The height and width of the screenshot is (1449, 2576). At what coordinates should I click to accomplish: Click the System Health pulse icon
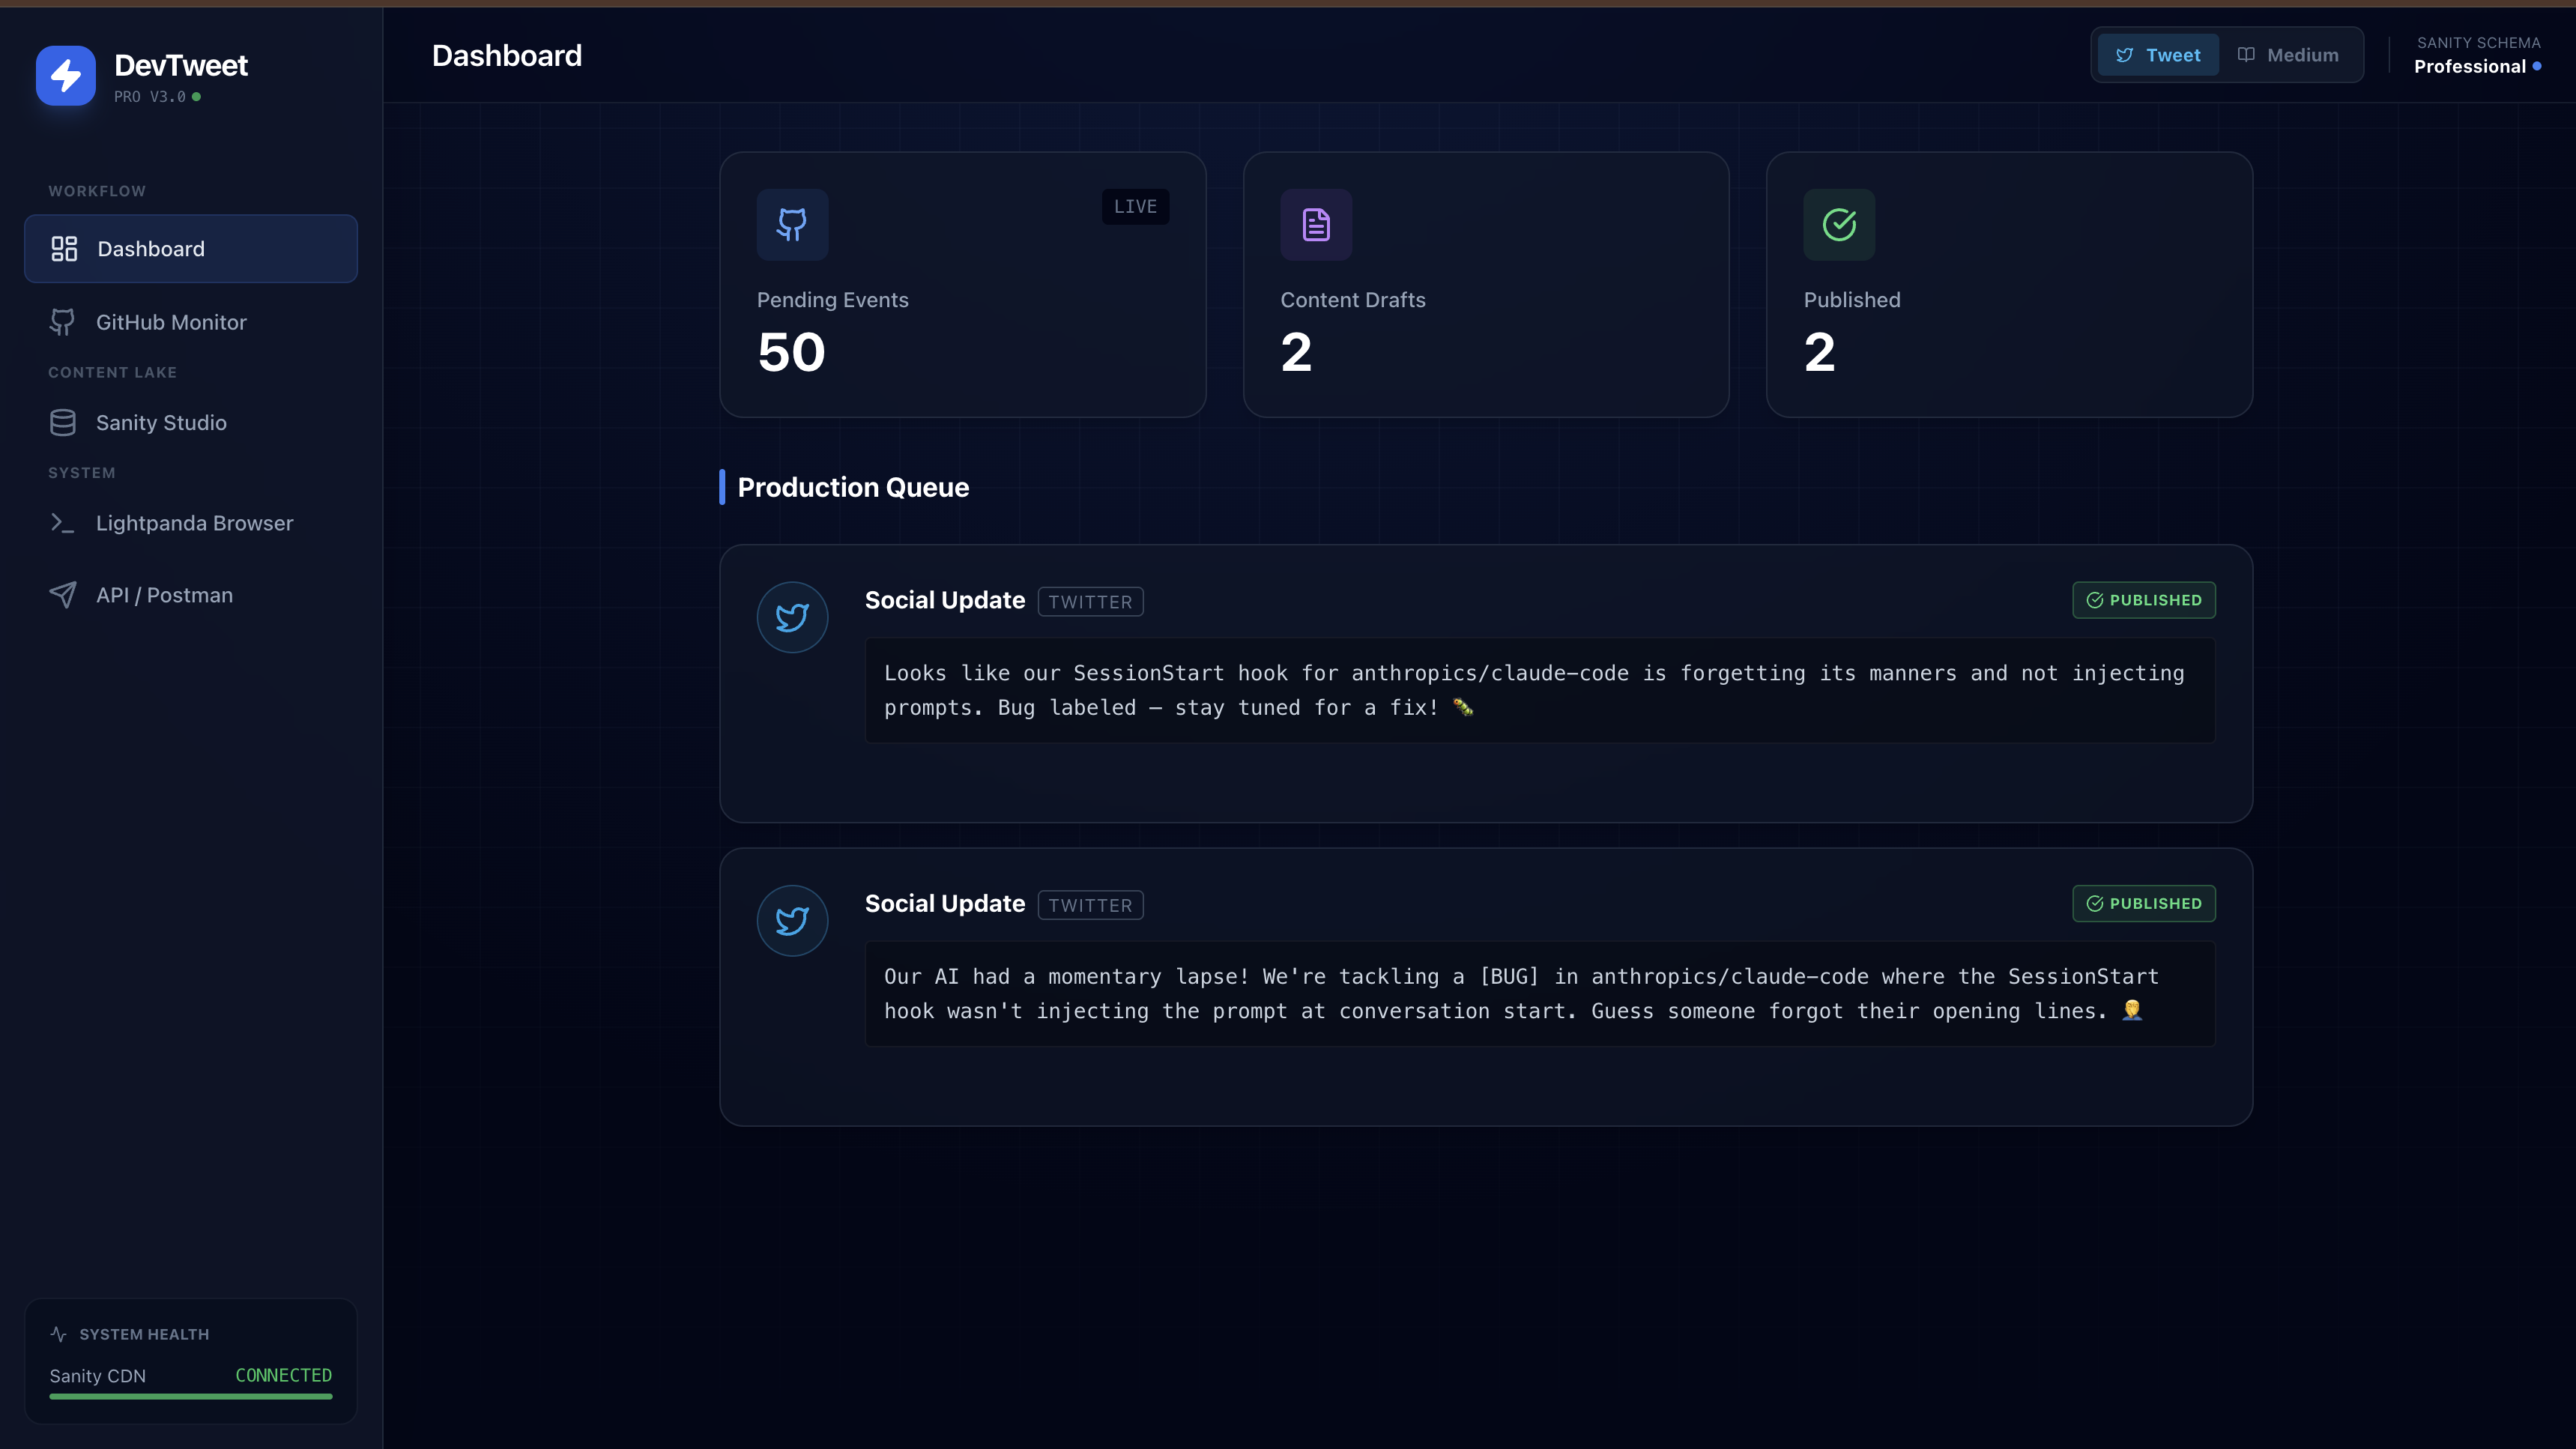tap(59, 1334)
